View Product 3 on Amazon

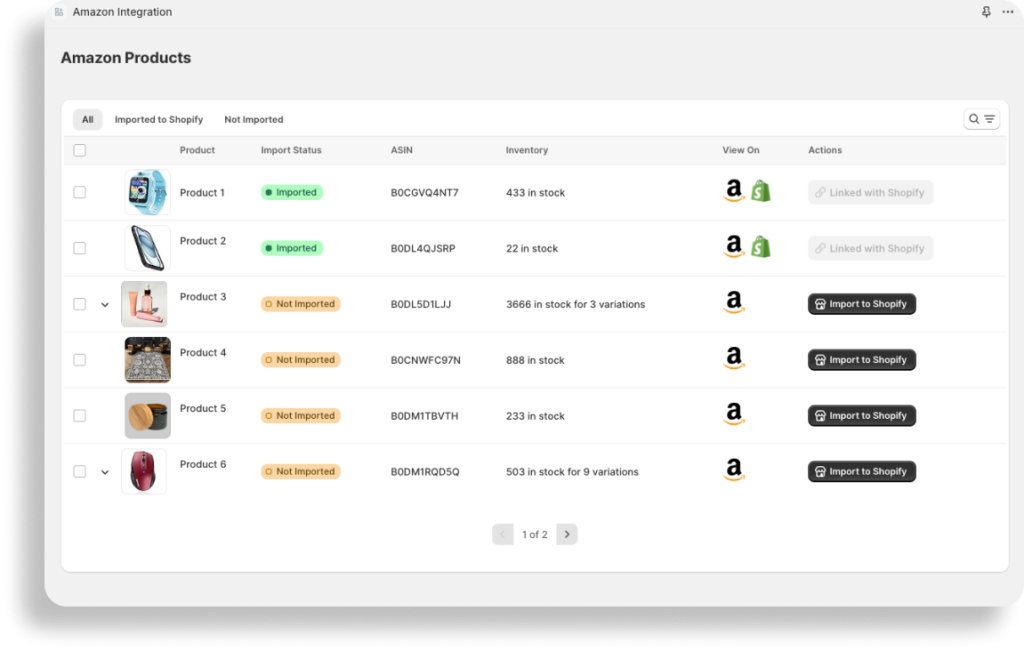[x=734, y=302]
